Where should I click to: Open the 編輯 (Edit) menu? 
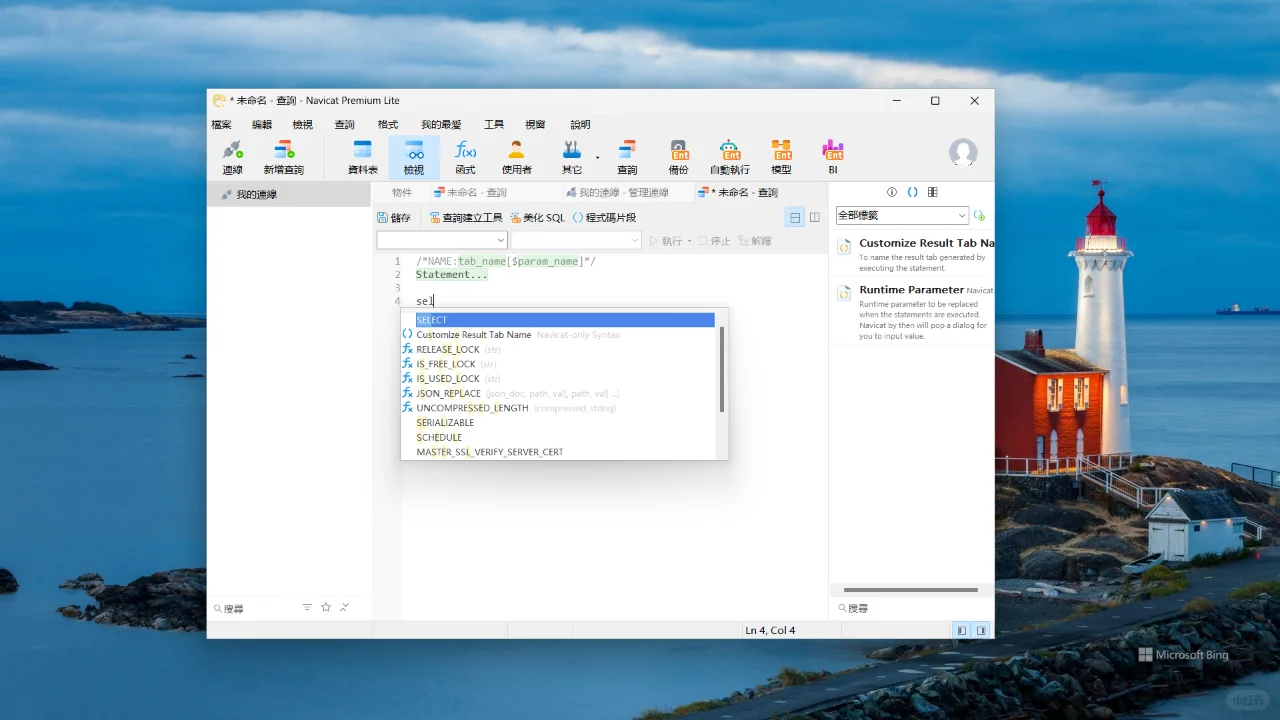pyautogui.click(x=262, y=124)
